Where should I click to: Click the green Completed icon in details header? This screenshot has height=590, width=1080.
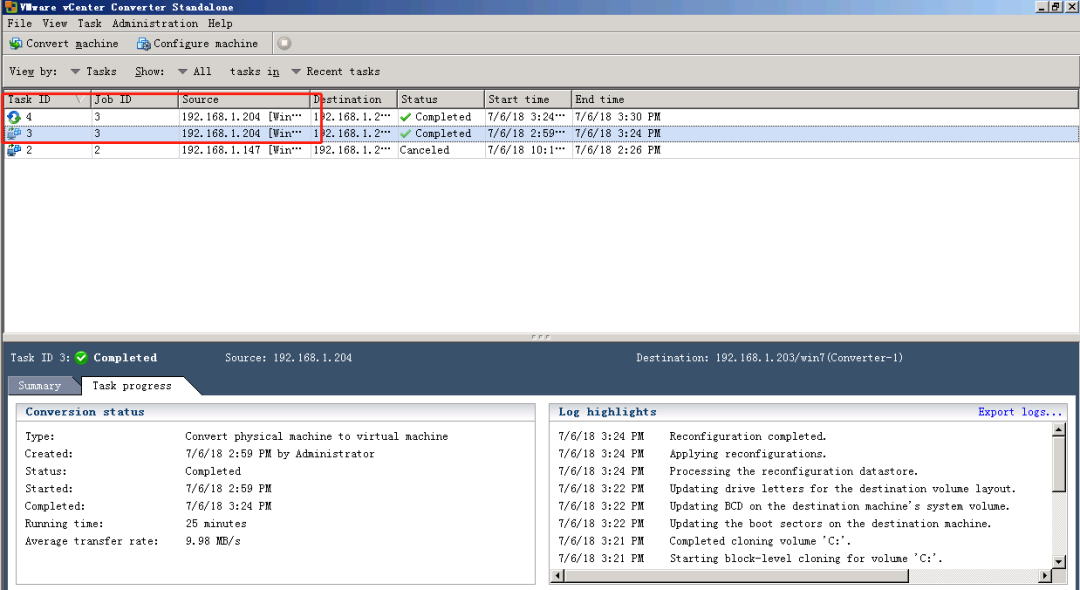pos(81,357)
